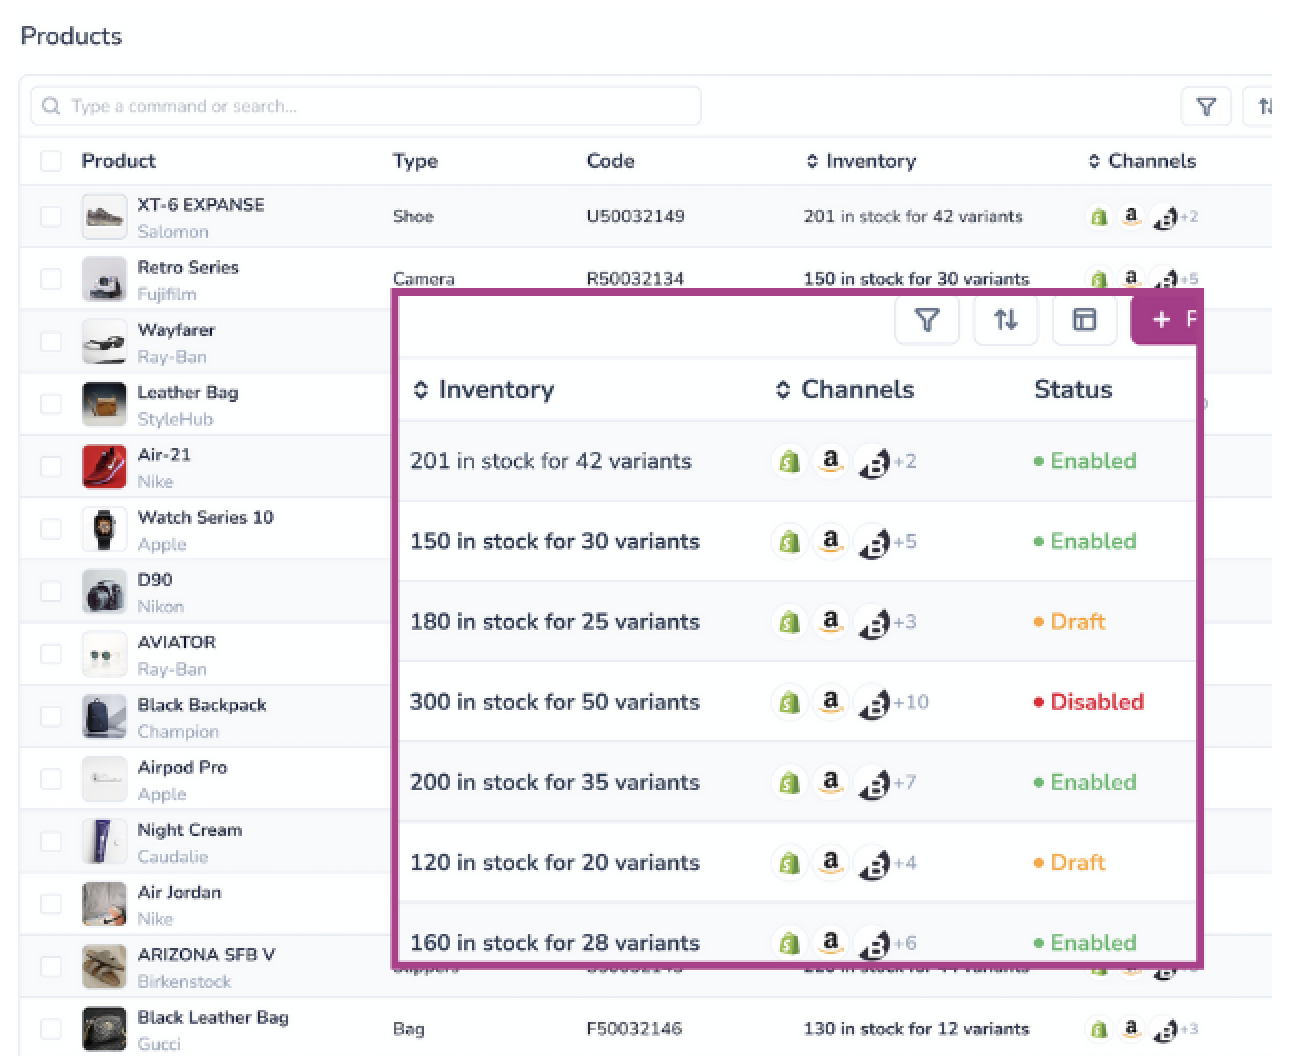Open the Airpod Pro product thumbnail

(104, 779)
